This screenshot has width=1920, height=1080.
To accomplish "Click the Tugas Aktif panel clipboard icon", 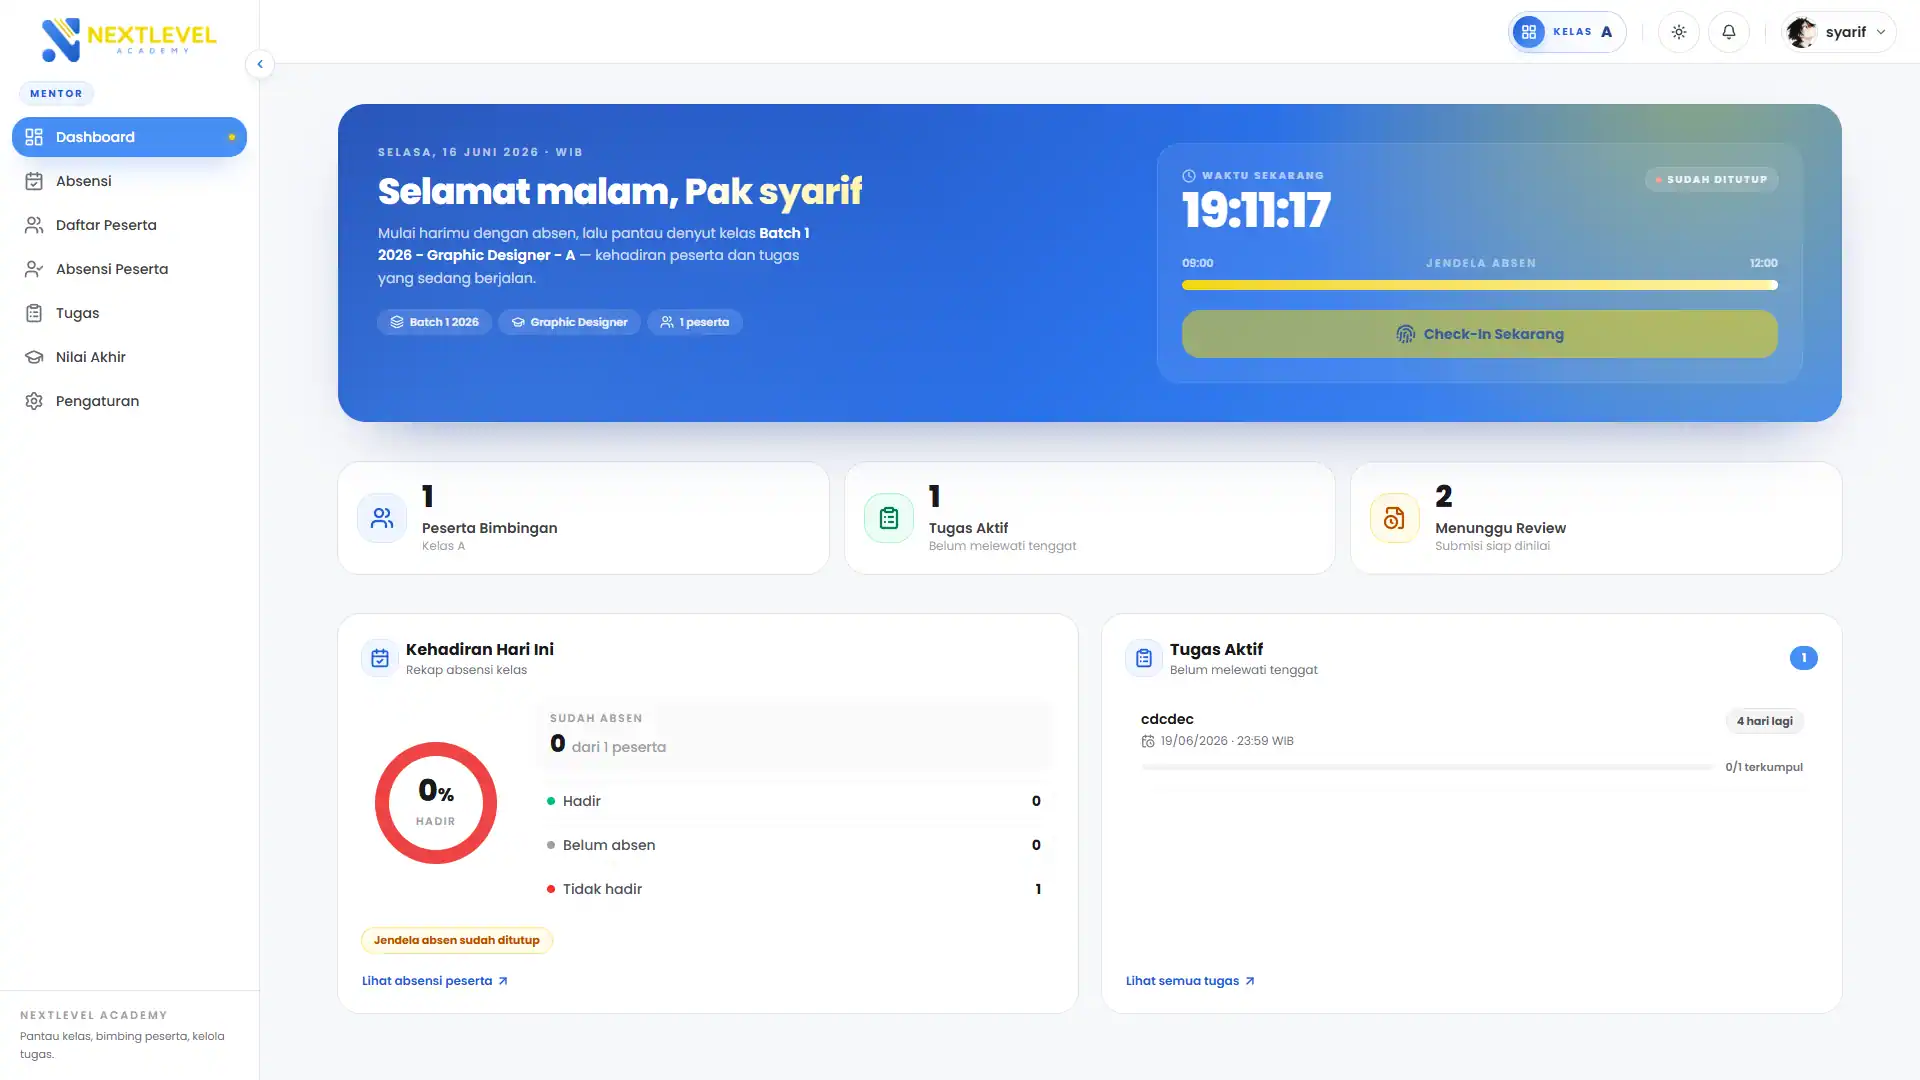I will (x=1144, y=658).
